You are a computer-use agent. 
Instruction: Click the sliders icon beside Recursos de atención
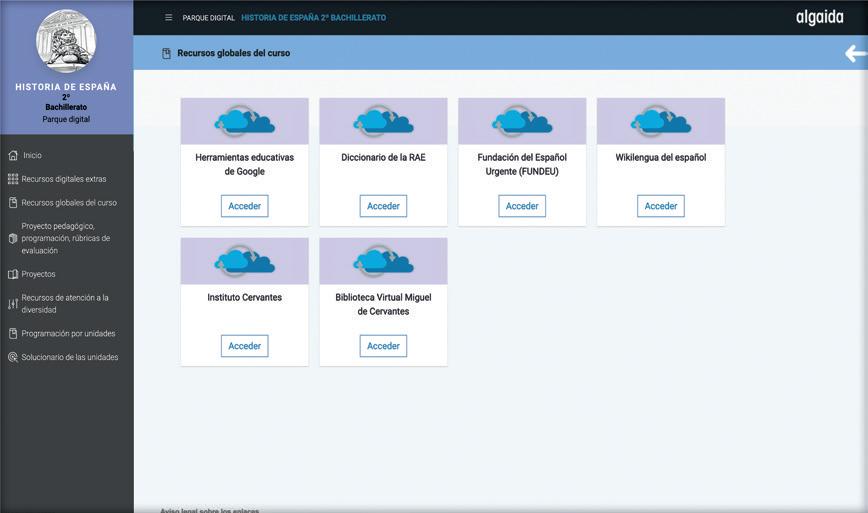(x=13, y=304)
